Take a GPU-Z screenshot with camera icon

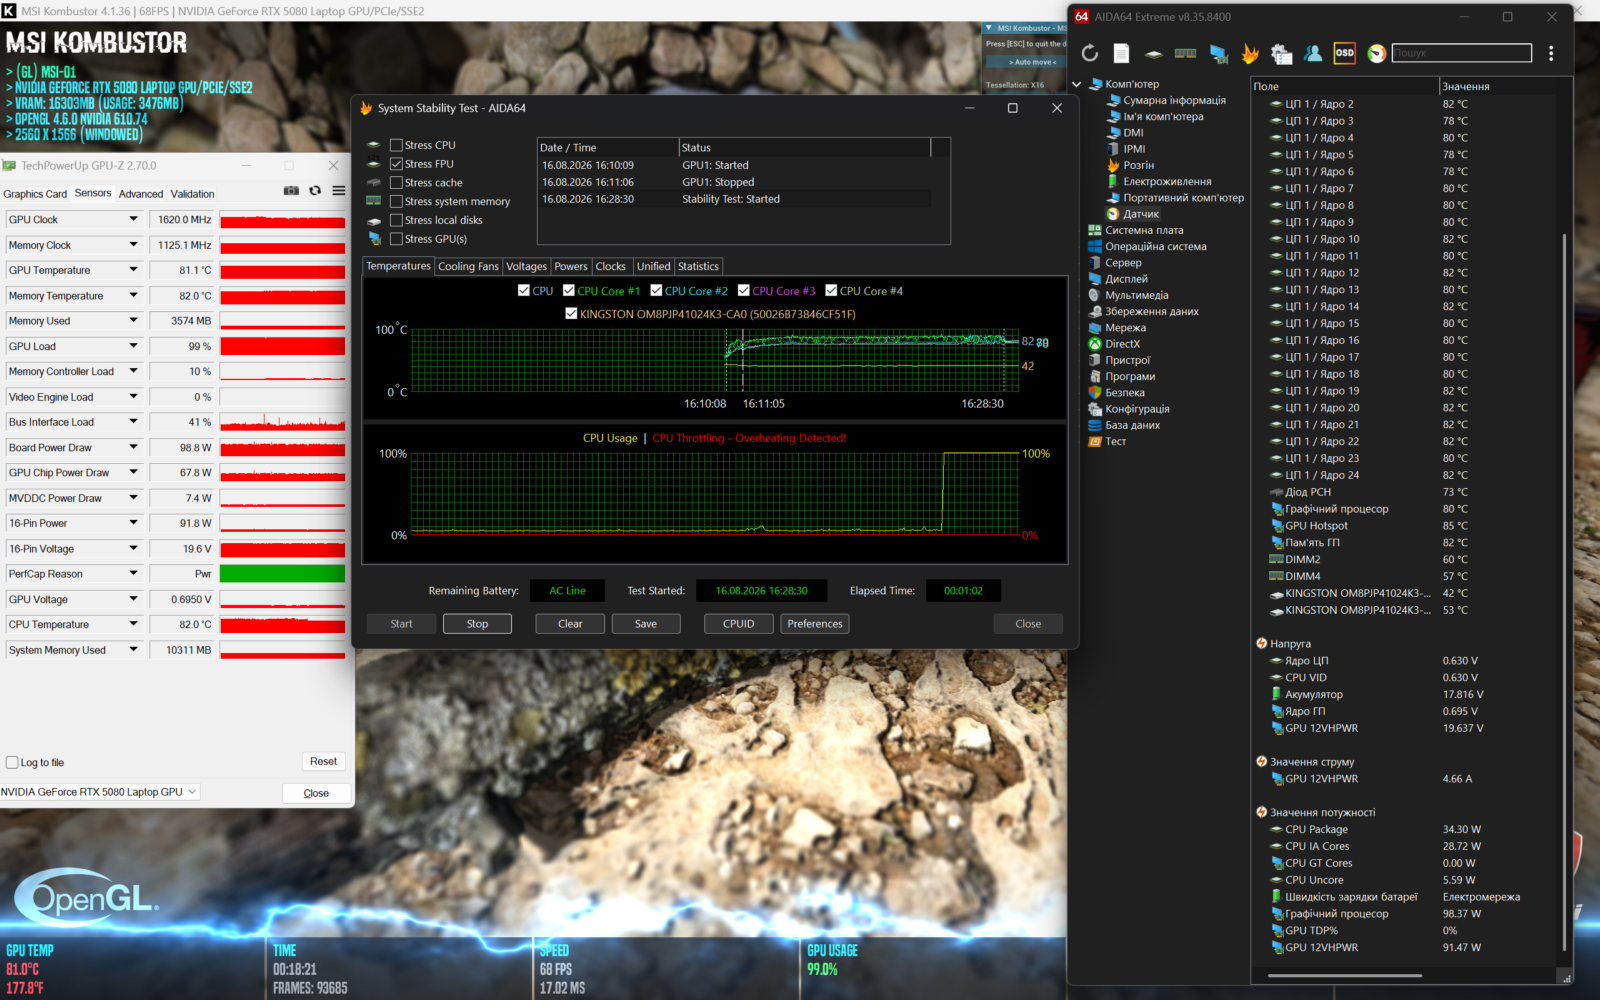291,191
